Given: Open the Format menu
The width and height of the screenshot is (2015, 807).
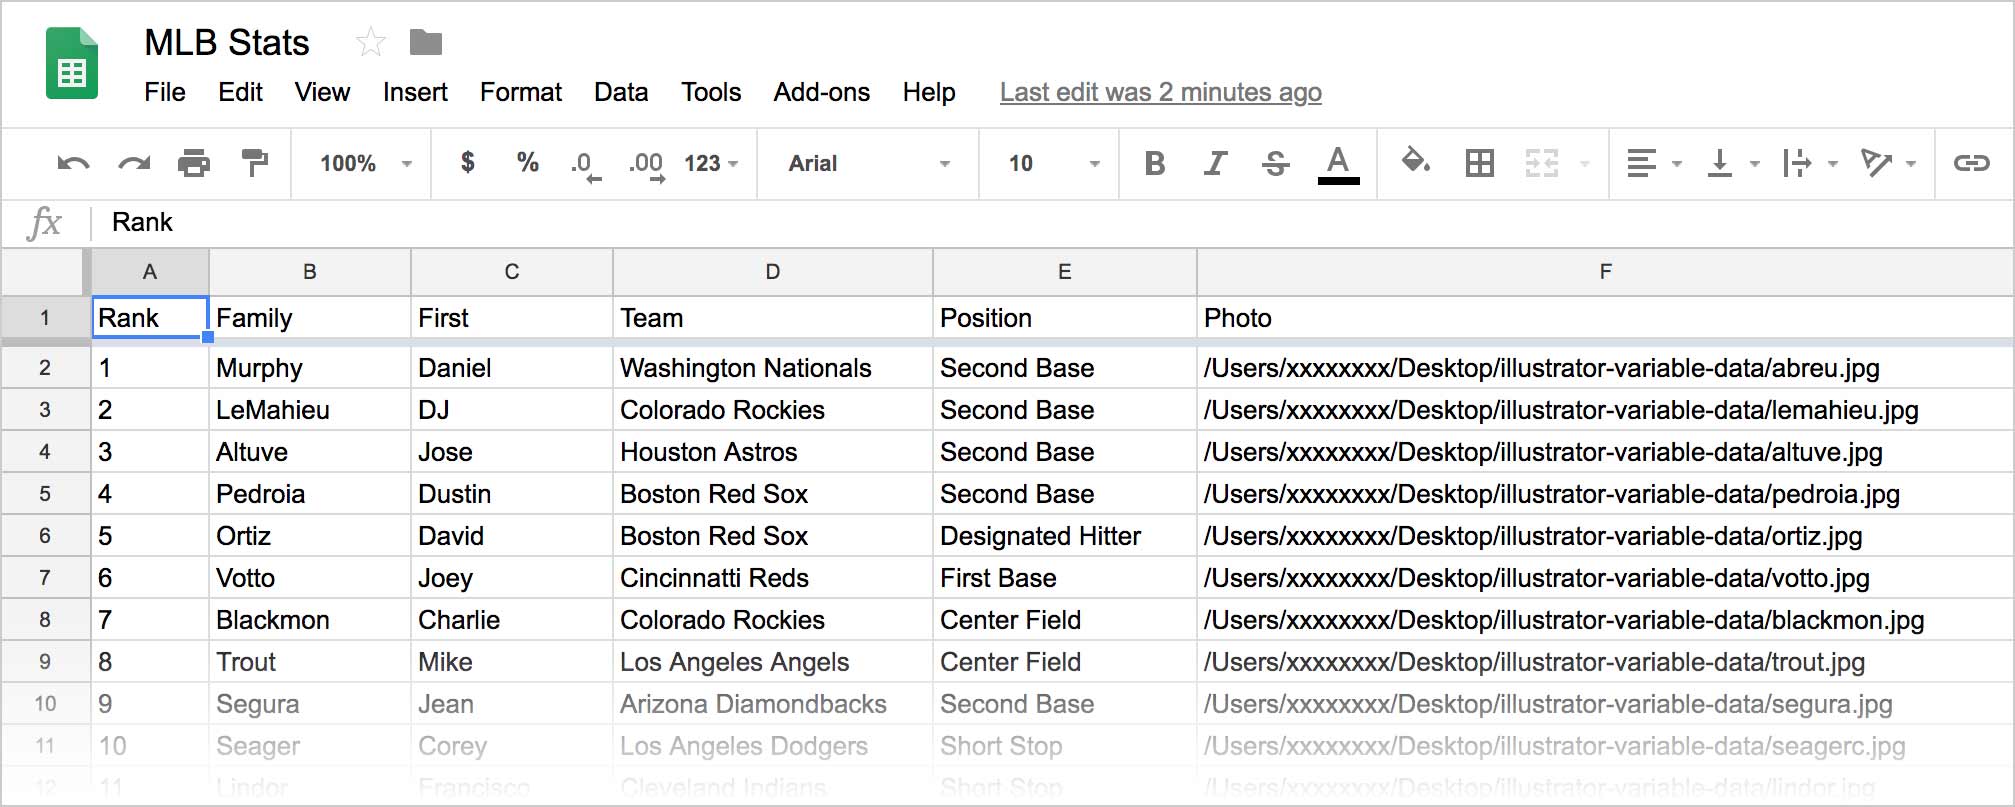Looking at the screenshot, I should tap(521, 92).
